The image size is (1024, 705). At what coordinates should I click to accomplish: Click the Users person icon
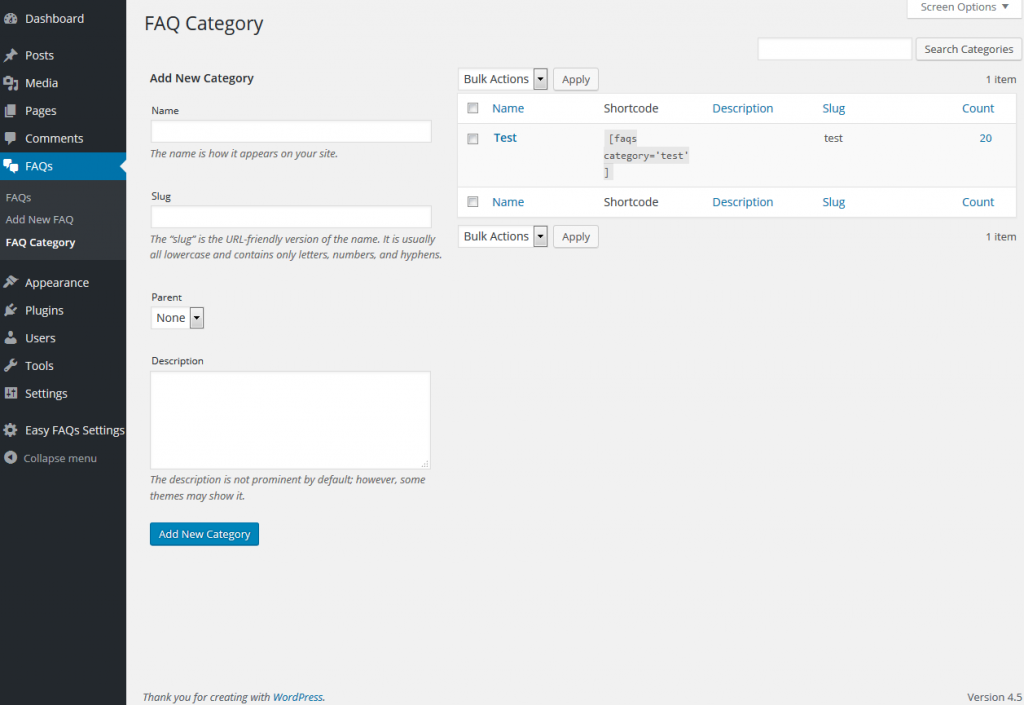click(11, 338)
